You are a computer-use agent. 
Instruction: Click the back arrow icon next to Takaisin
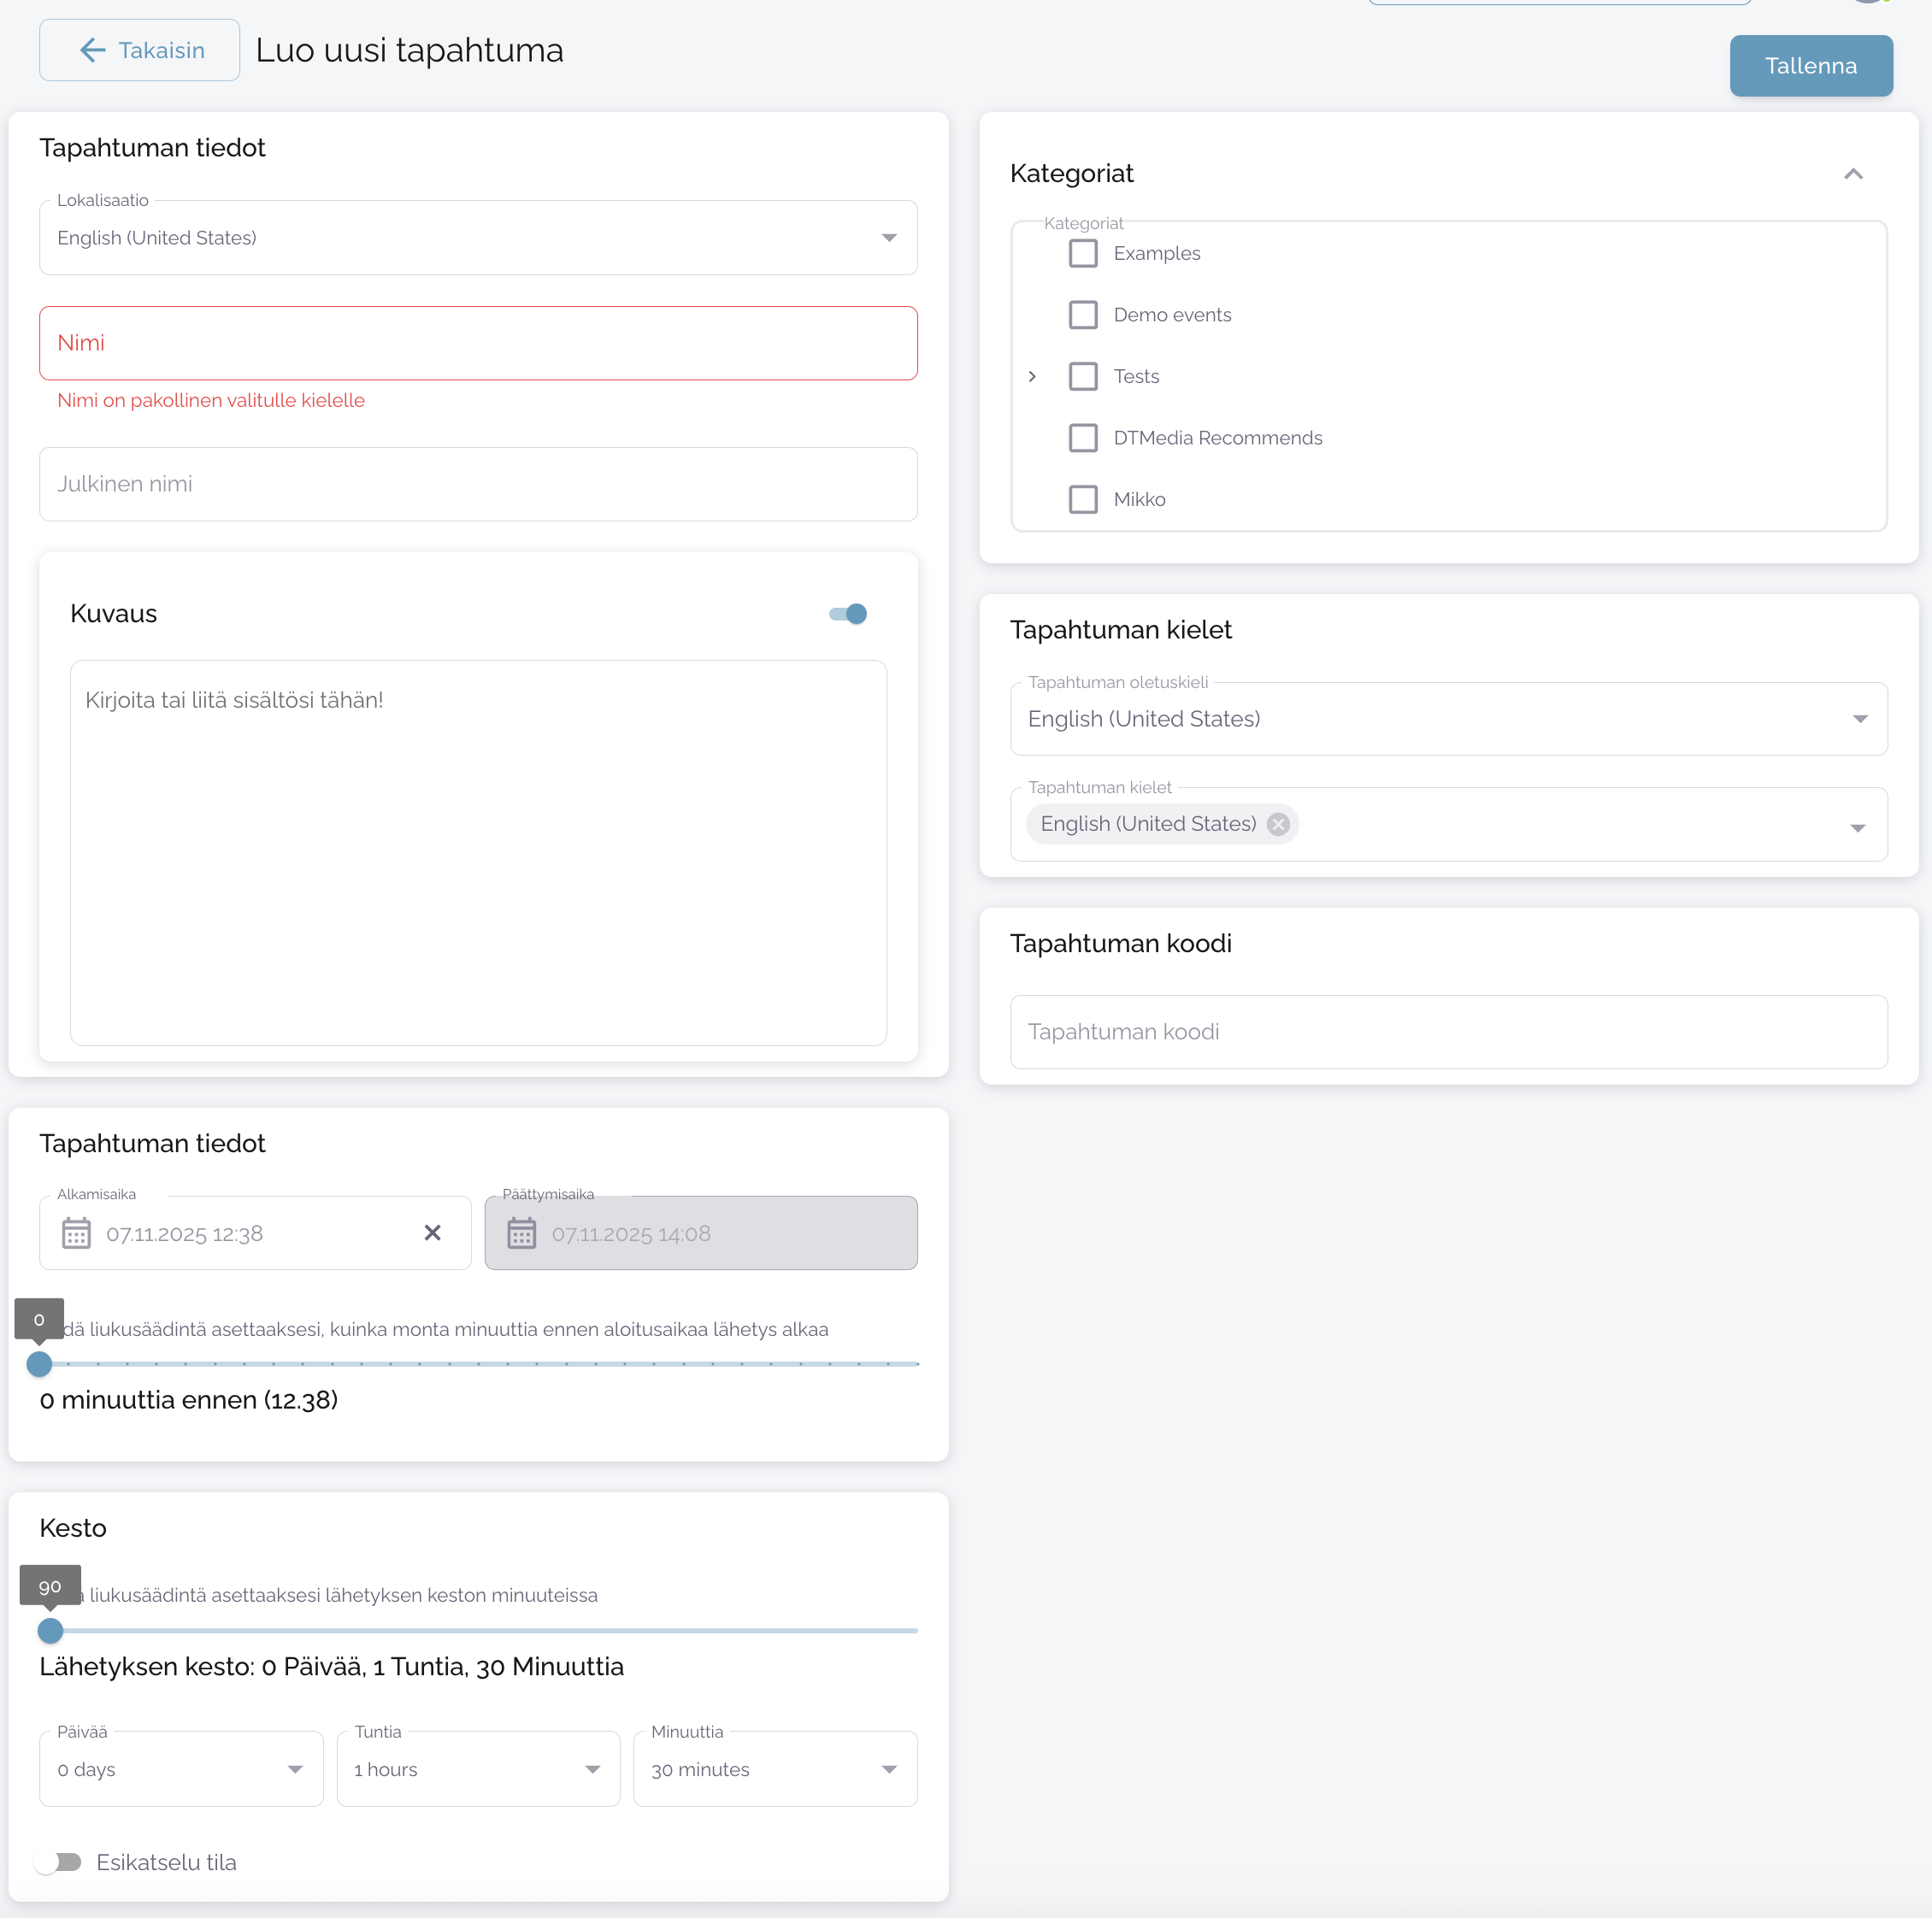[x=92, y=50]
